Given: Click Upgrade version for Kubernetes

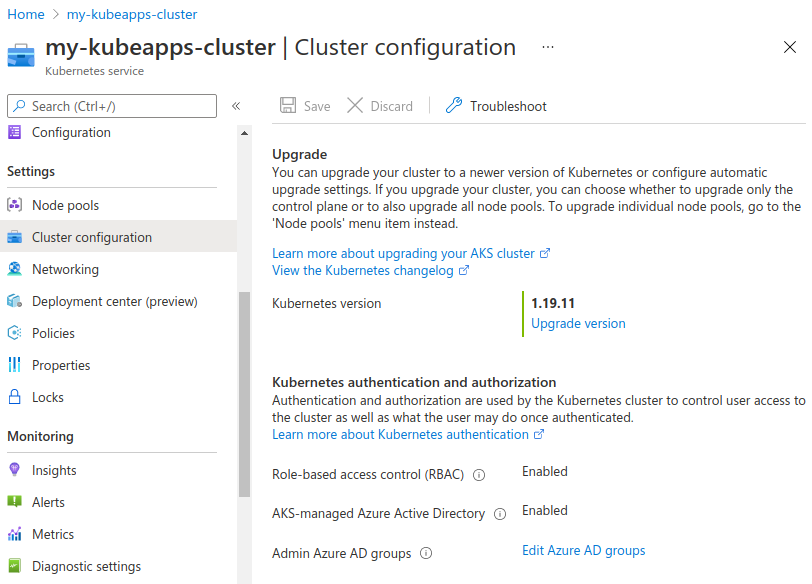Looking at the screenshot, I should [x=578, y=323].
